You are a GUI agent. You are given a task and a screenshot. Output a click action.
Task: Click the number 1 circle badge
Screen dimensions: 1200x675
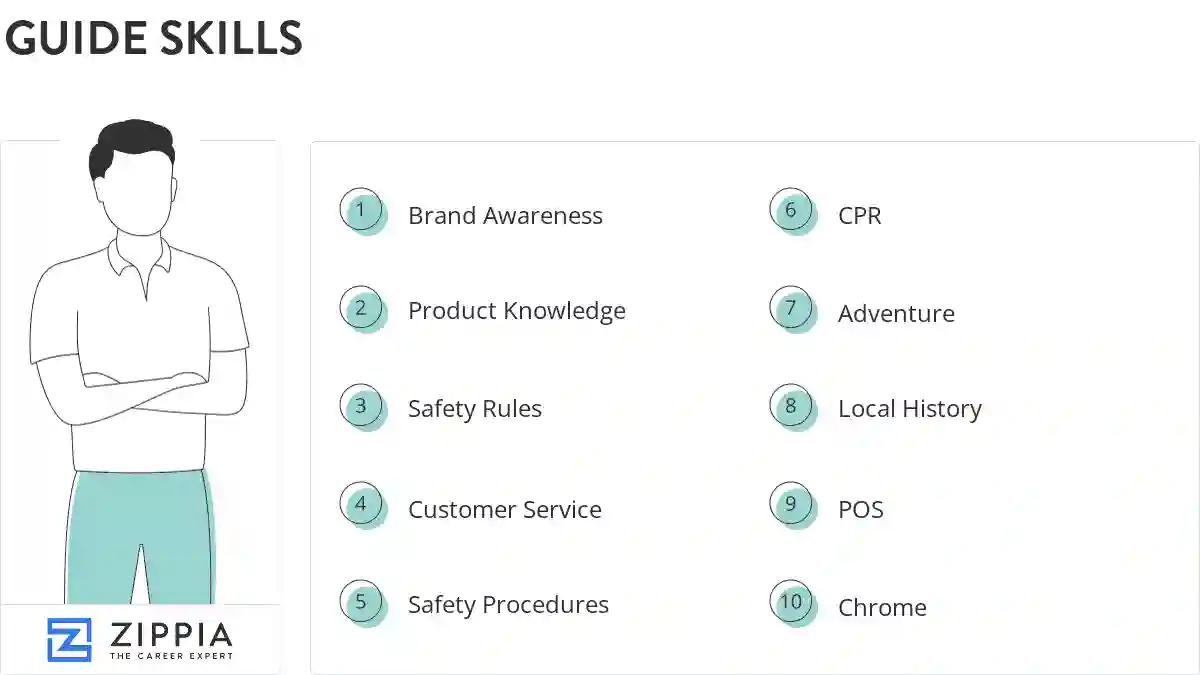(361, 211)
